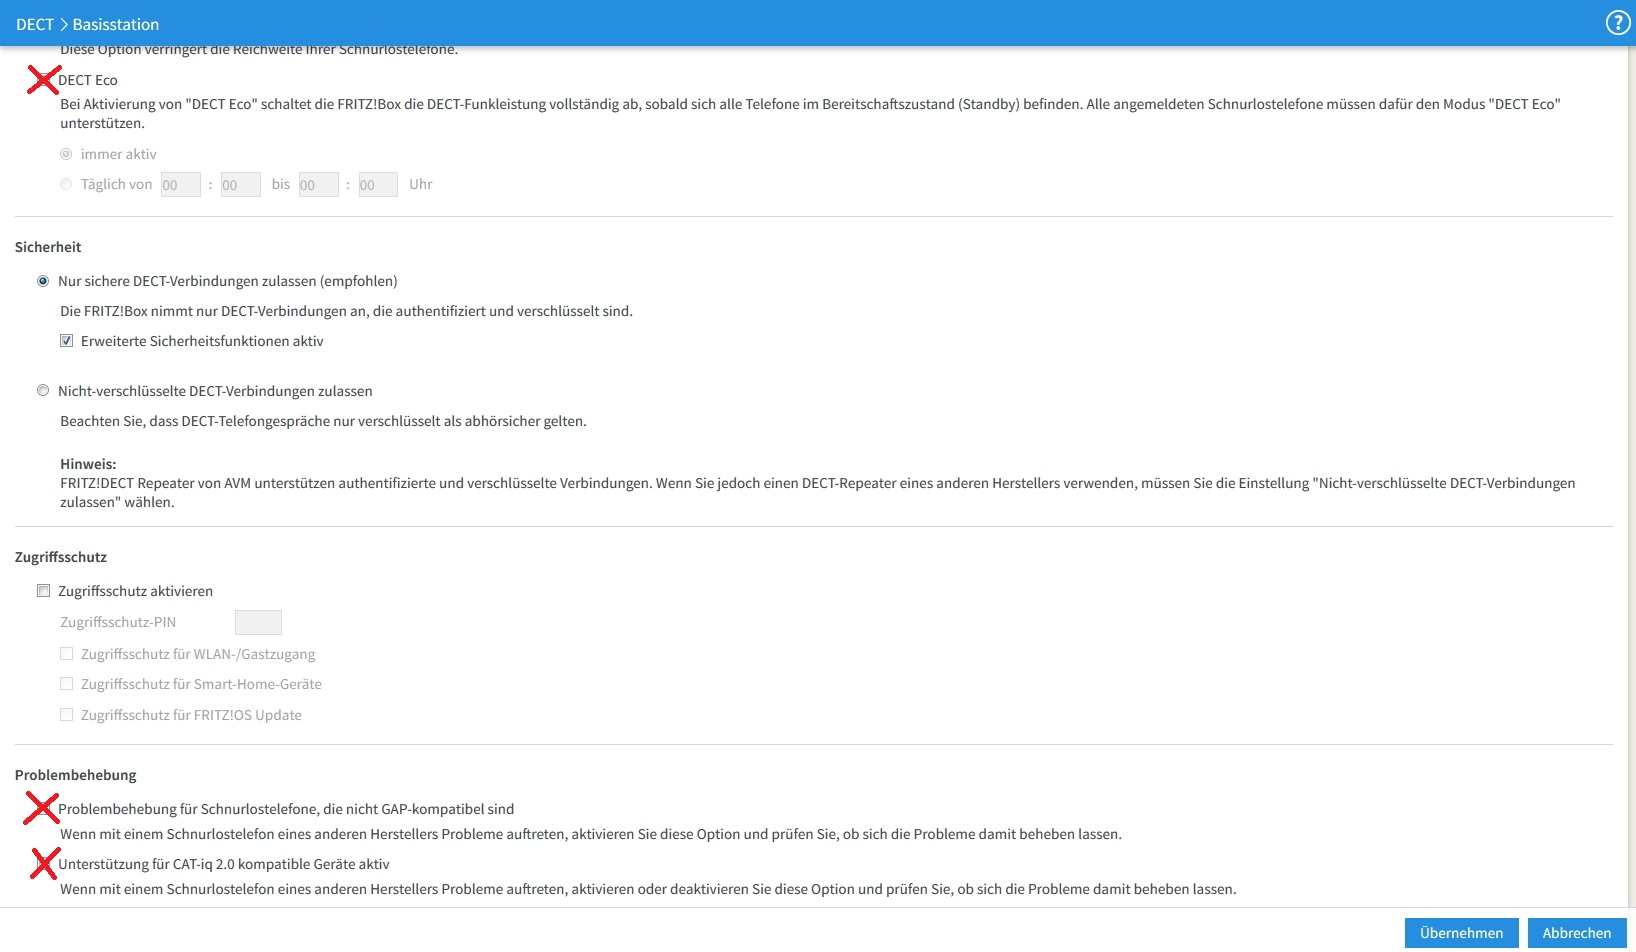Click the Abbrechen button

[1576, 933]
